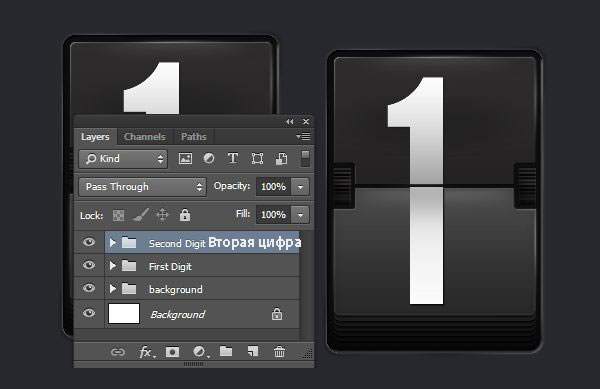Select the Second Digit layer name
Viewport: 600px width, 389px height.
click(x=177, y=244)
